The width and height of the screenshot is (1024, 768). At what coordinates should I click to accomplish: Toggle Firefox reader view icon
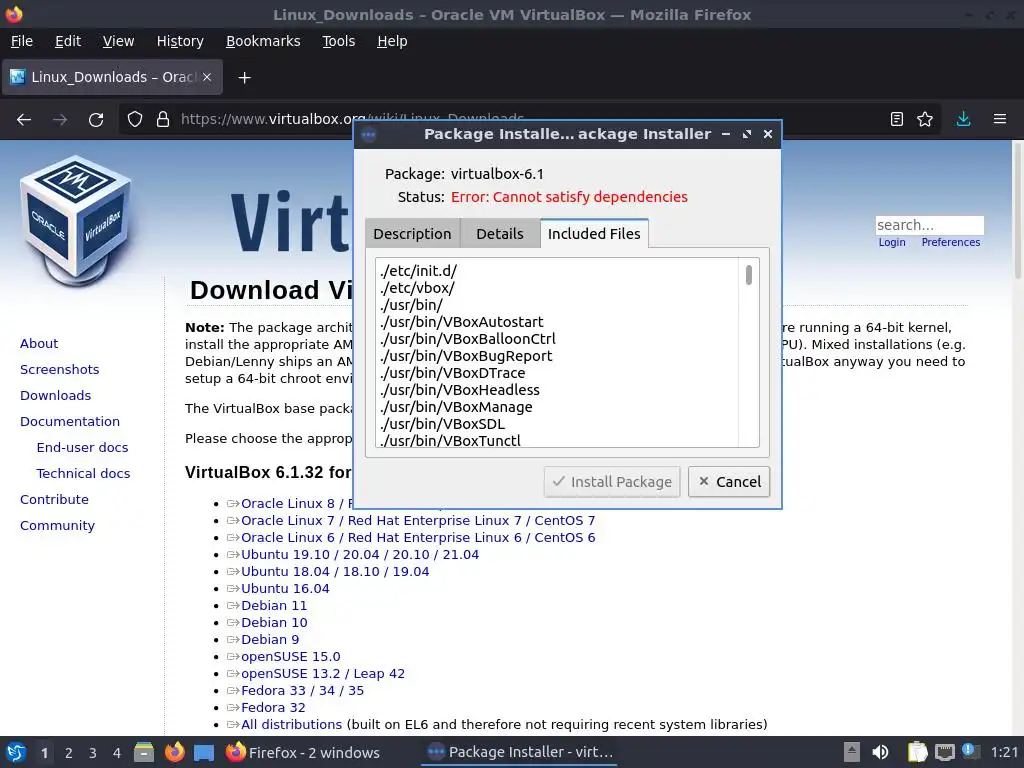click(897, 119)
